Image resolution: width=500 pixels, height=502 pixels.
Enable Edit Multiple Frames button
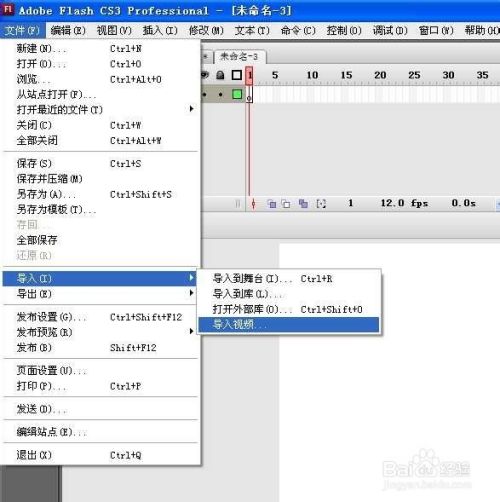point(303,203)
